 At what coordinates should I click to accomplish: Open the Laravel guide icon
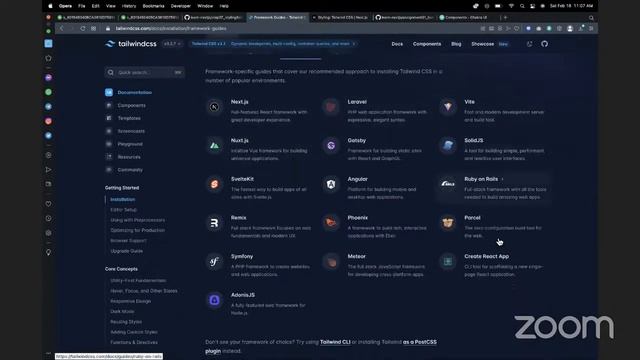(x=331, y=107)
